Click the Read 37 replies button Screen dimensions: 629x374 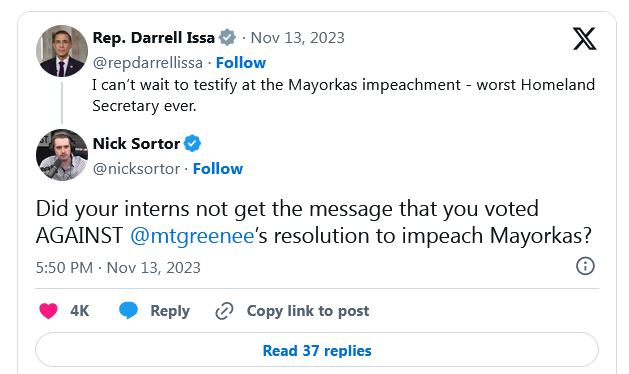click(317, 350)
